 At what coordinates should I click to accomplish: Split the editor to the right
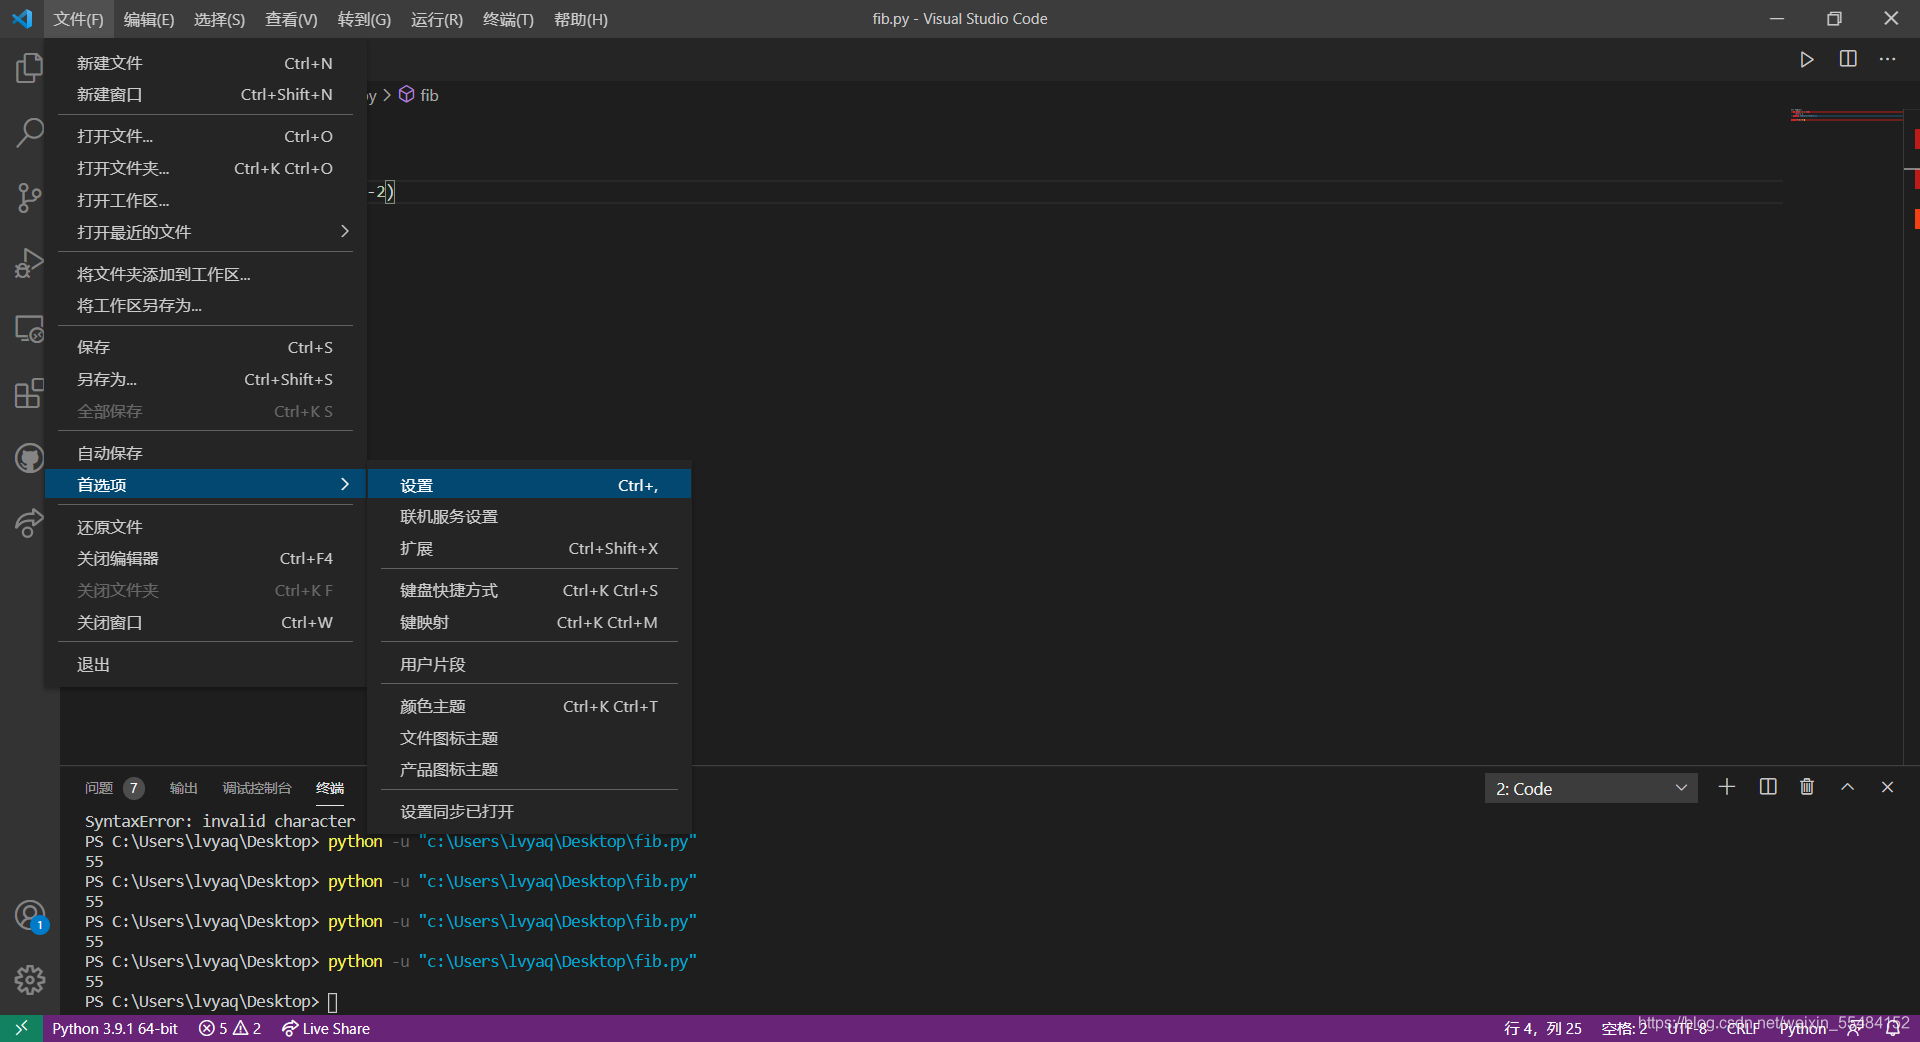(1848, 60)
